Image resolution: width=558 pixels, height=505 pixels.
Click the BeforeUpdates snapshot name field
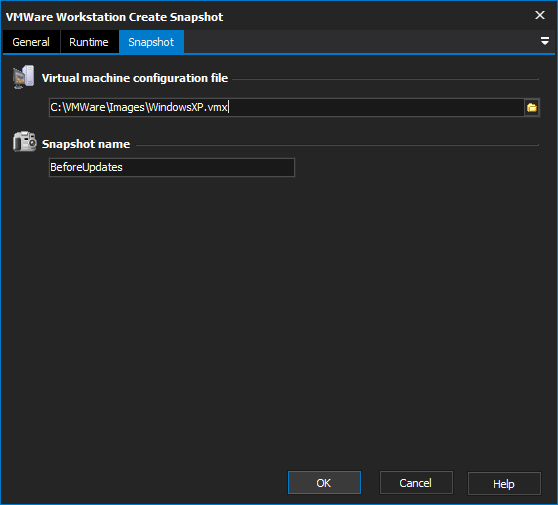point(172,167)
